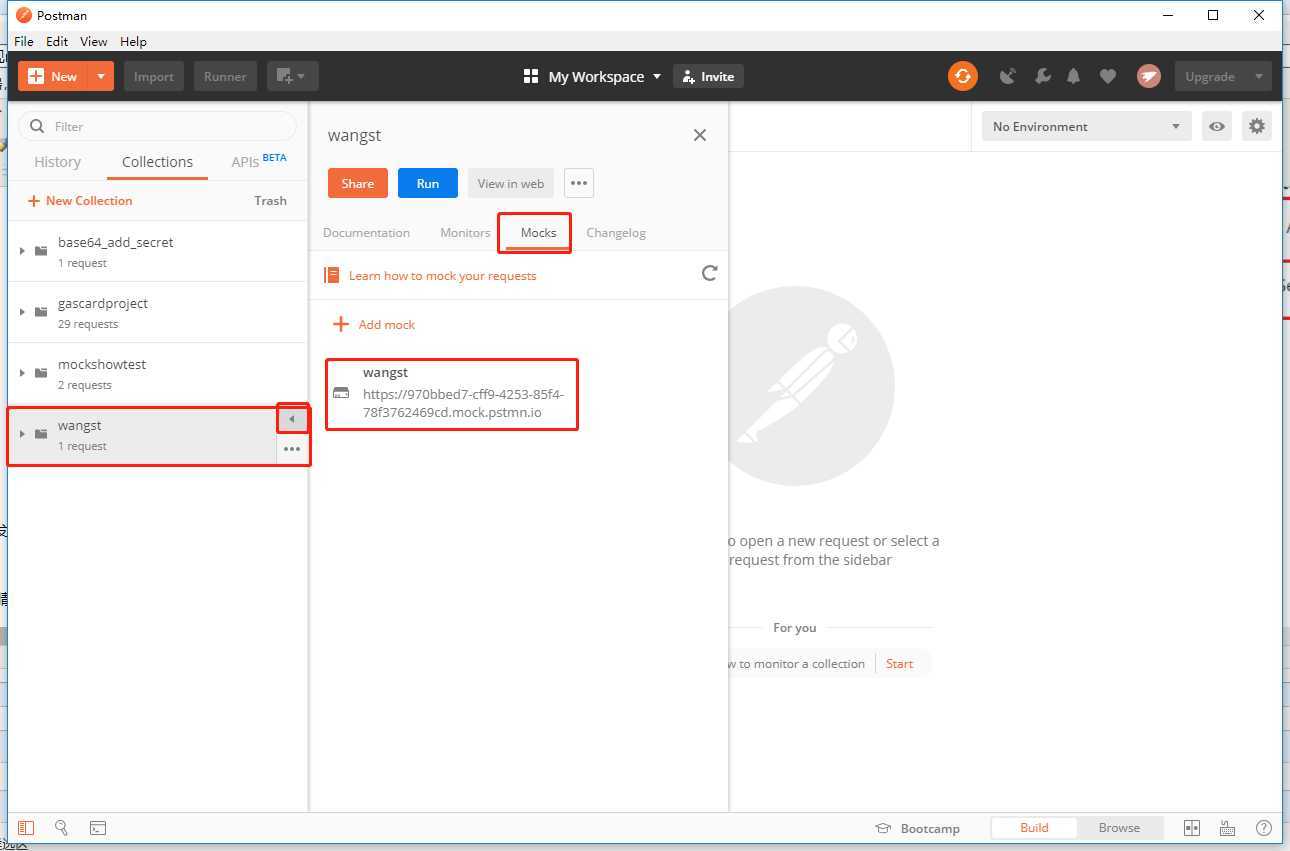The height and width of the screenshot is (851, 1290).
Task: Open the Documentation tab
Action: (366, 233)
